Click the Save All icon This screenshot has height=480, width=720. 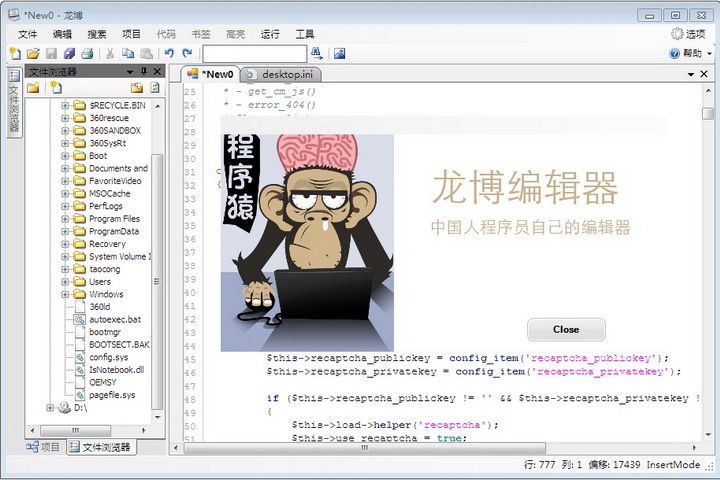(x=69, y=53)
